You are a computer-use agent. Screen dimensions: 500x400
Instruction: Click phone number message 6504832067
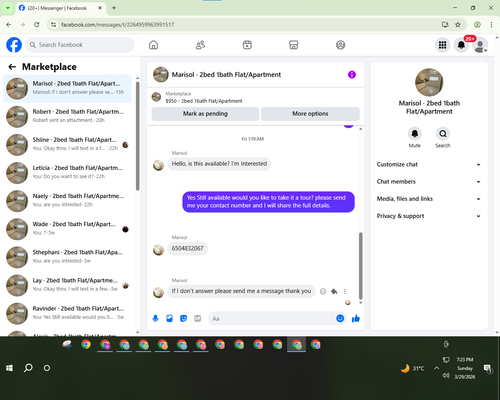187,248
